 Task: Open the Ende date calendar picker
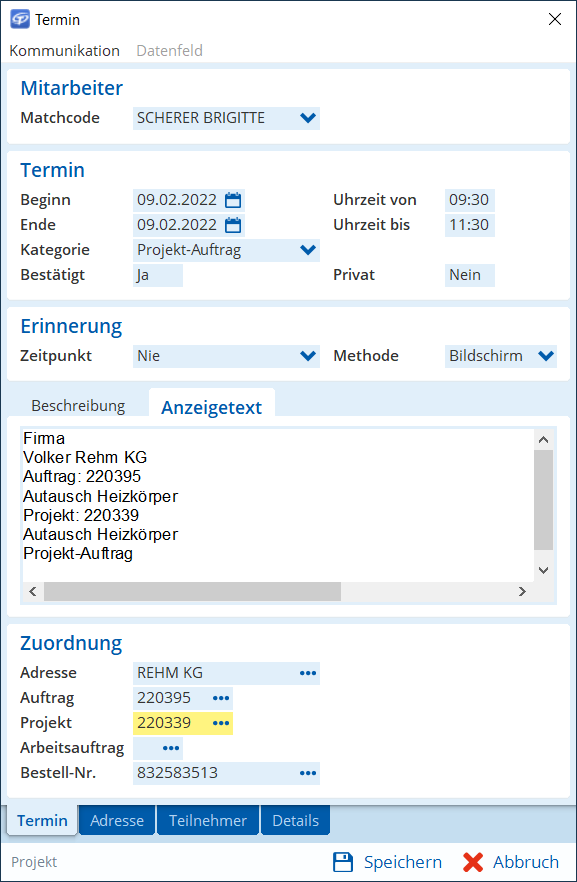pos(233,225)
